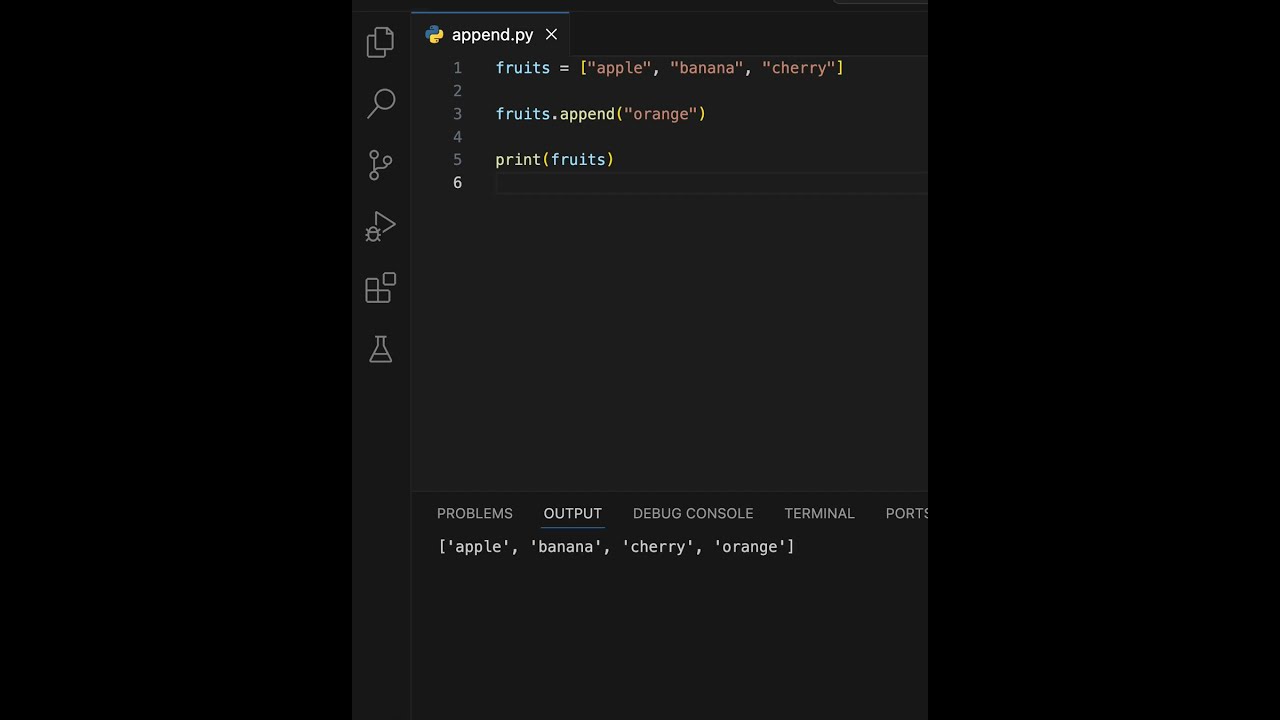Switch to the DEBUG CONSOLE tab
This screenshot has width=1280, height=720.
(693, 513)
